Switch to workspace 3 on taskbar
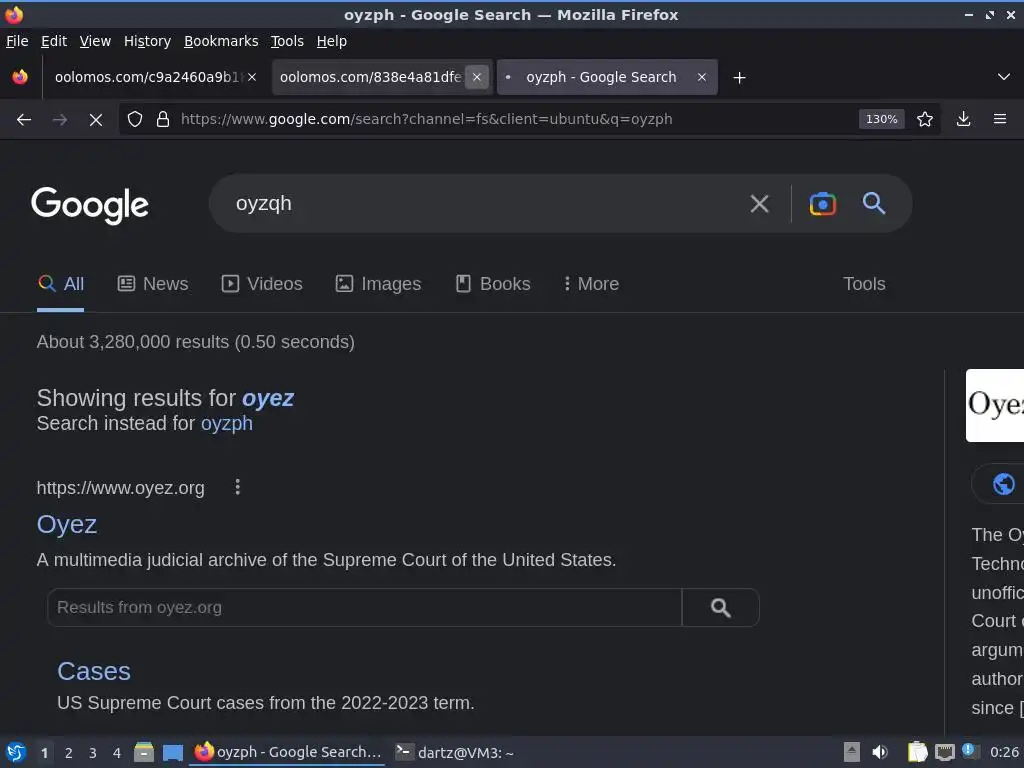The image size is (1024, 768). click(x=93, y=753)
